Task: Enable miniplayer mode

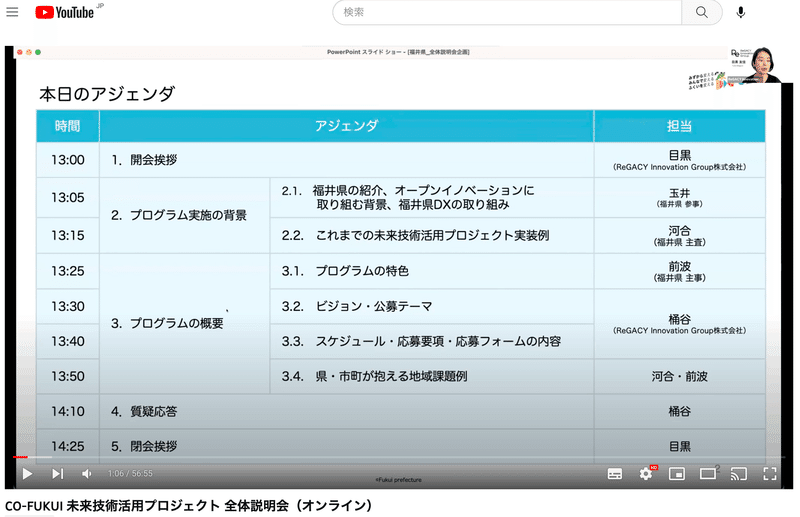Action: coord(677,474)
